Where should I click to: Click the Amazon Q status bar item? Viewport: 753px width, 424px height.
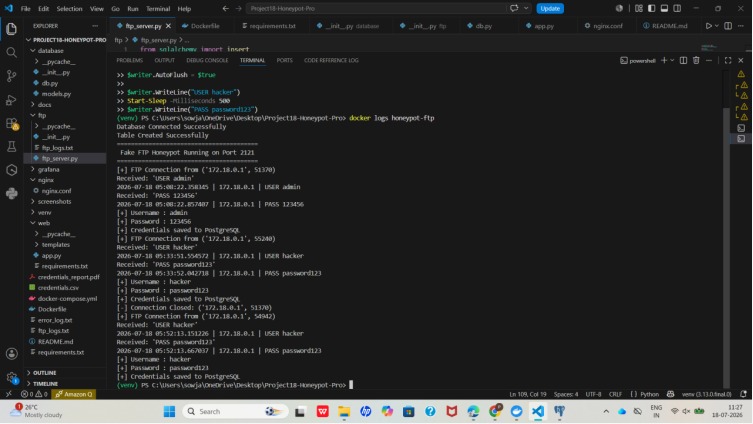74,394
